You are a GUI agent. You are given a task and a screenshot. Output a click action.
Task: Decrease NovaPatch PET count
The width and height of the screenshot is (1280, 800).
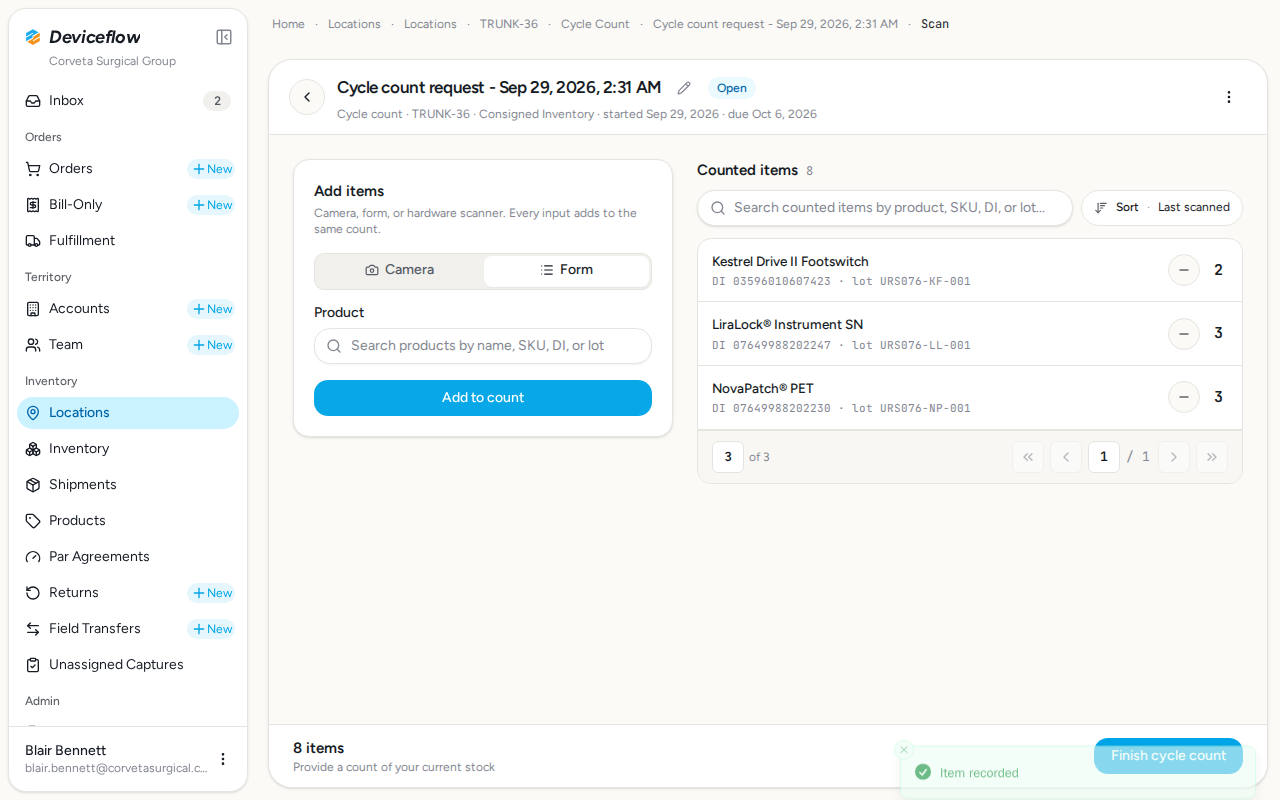(1184, 397)
